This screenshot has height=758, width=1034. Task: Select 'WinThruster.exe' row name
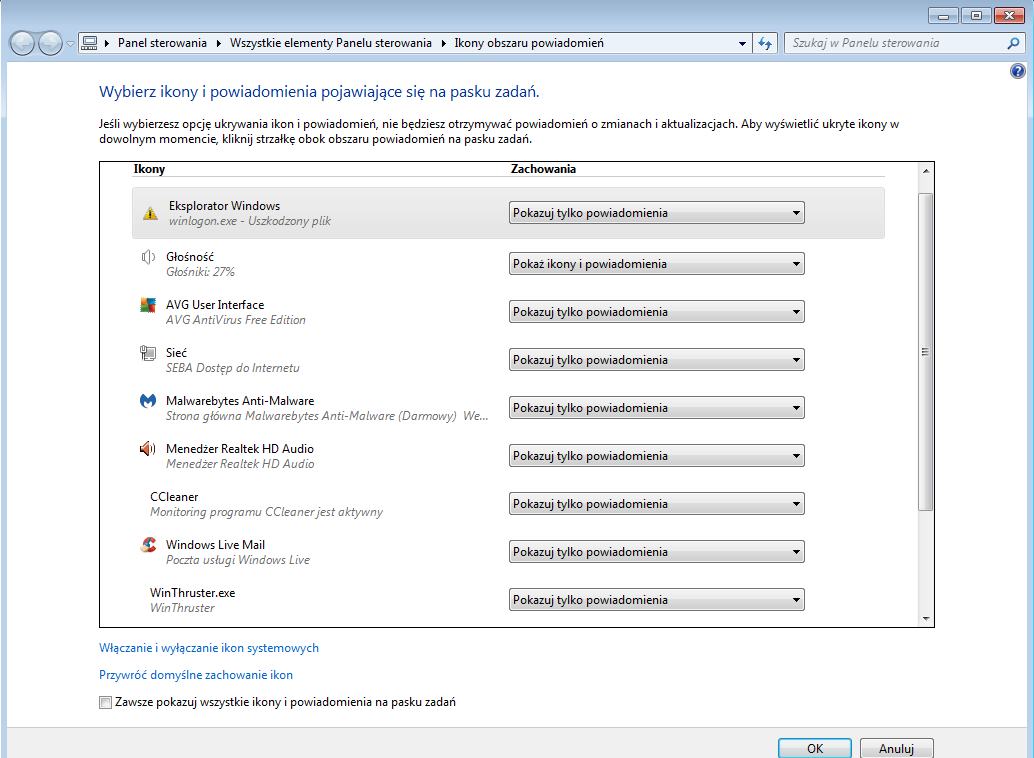193,593
